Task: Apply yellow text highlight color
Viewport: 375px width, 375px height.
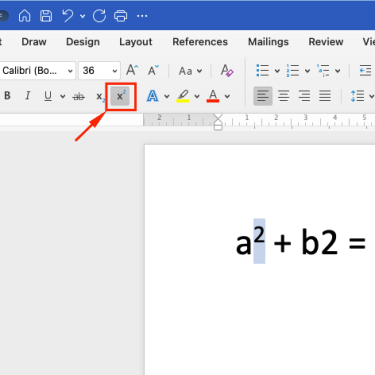Action: tap(183, 96)
